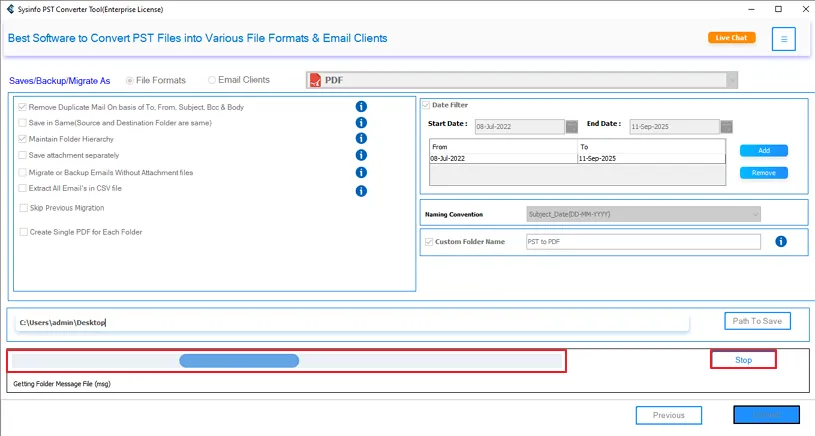Viewport: 815px width, 436px height.
Task: Expand the PDF file format dropdown
Action: pyautogui.click(x=732, y=80)
